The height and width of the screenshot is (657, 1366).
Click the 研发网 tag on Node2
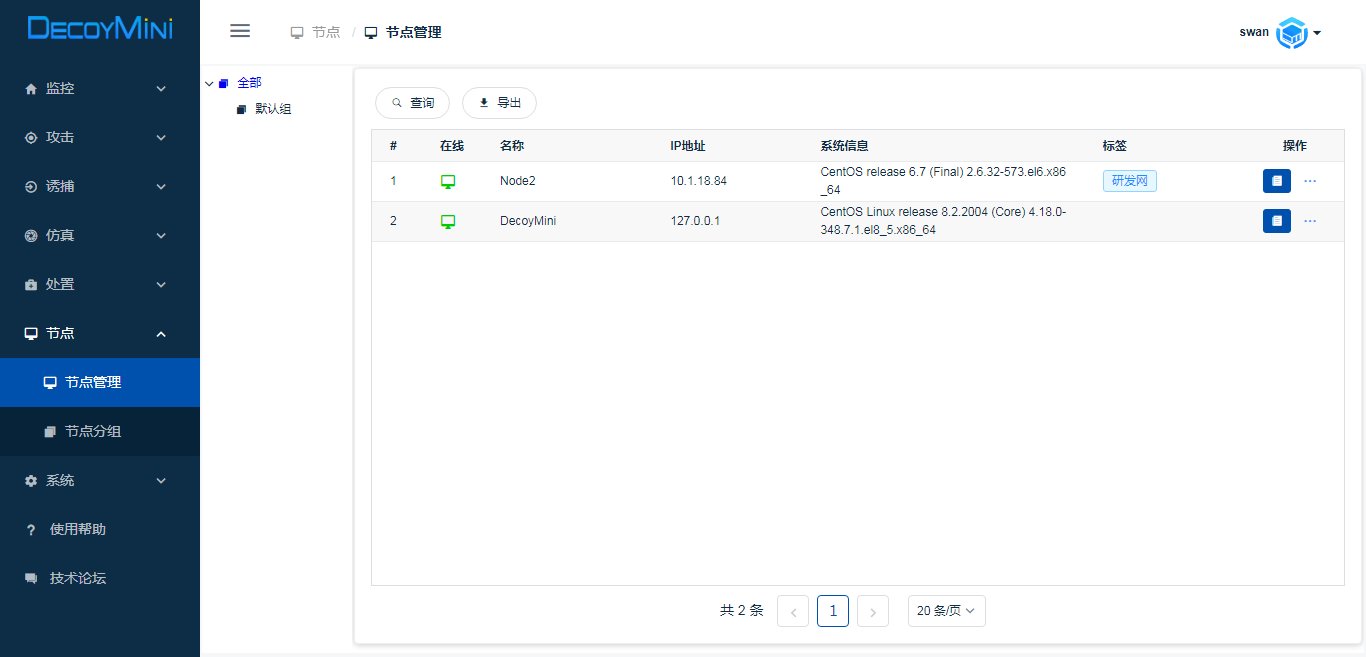pyautogui.click(x=1129, y=181)
